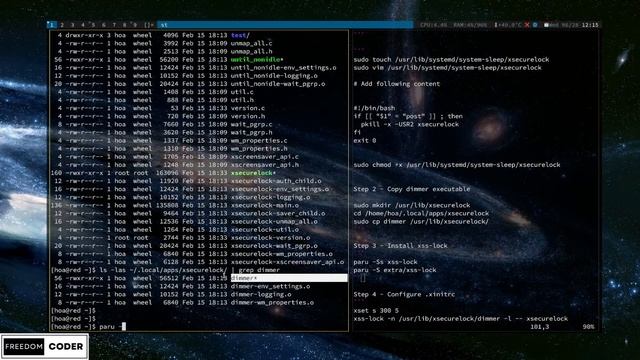Click the red X icon in status bar
This screenshot has width=640, height=360.
[527, 25]
